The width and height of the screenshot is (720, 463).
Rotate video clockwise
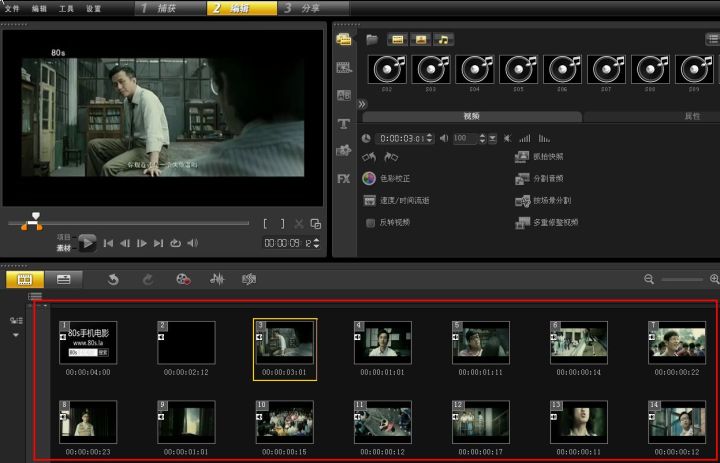pos(391,158)
